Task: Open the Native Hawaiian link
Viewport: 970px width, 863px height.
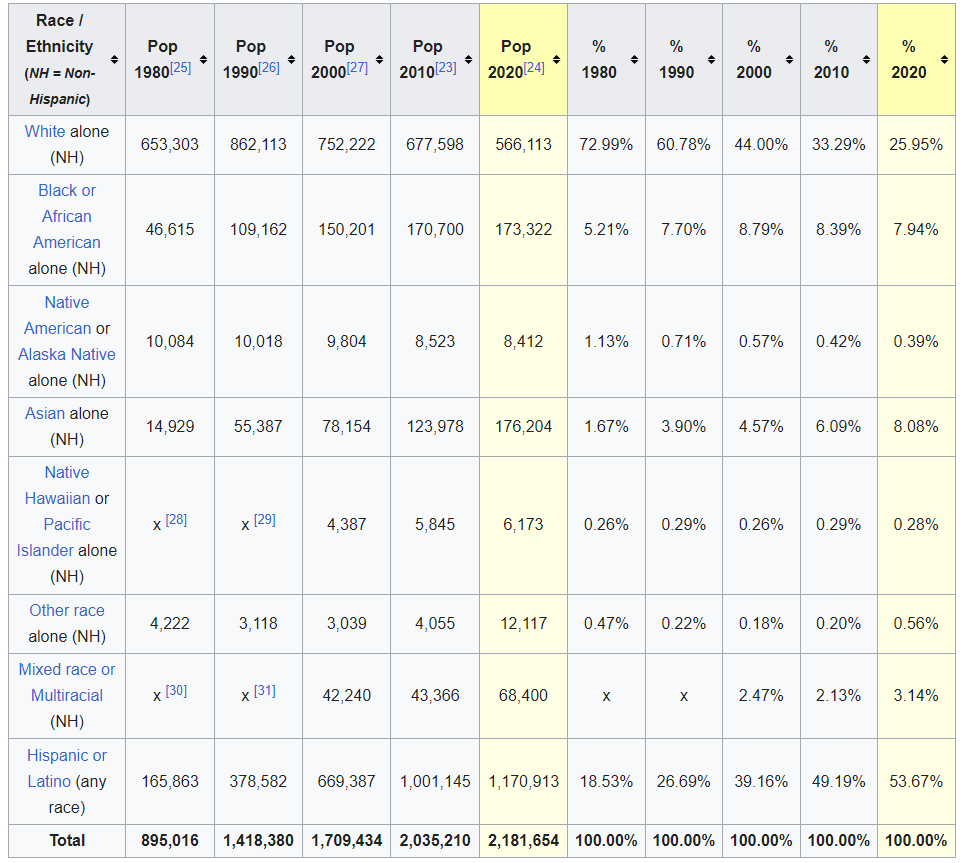Action: (58, 486)
